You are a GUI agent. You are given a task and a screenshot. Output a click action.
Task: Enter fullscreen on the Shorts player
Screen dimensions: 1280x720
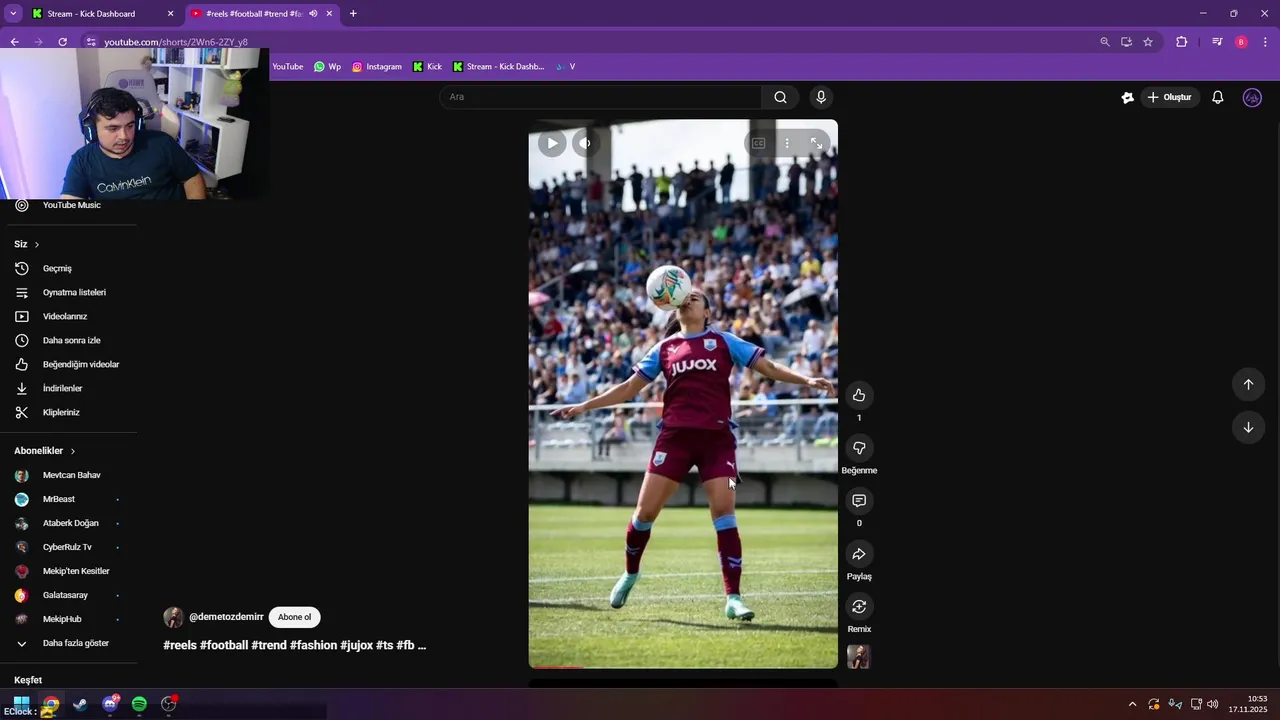816,143
